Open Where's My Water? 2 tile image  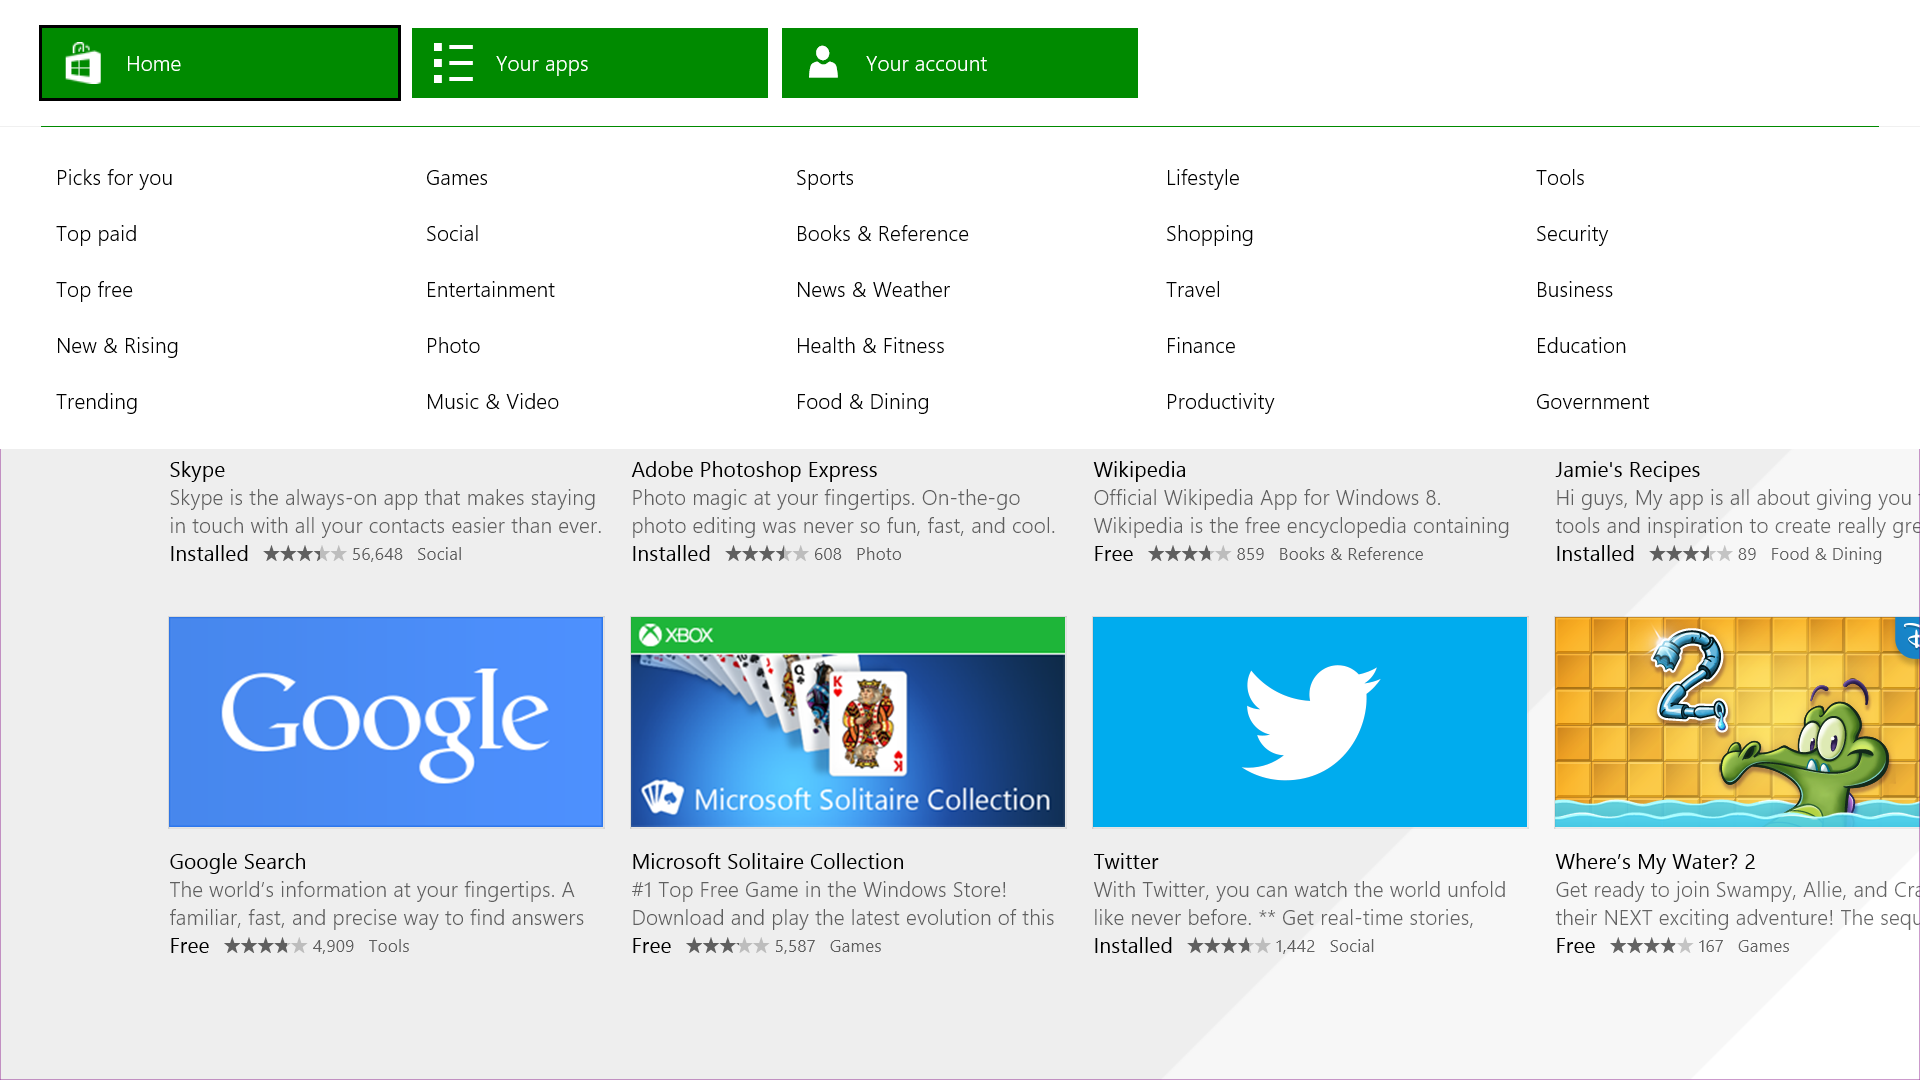(x=1737, y=722)
